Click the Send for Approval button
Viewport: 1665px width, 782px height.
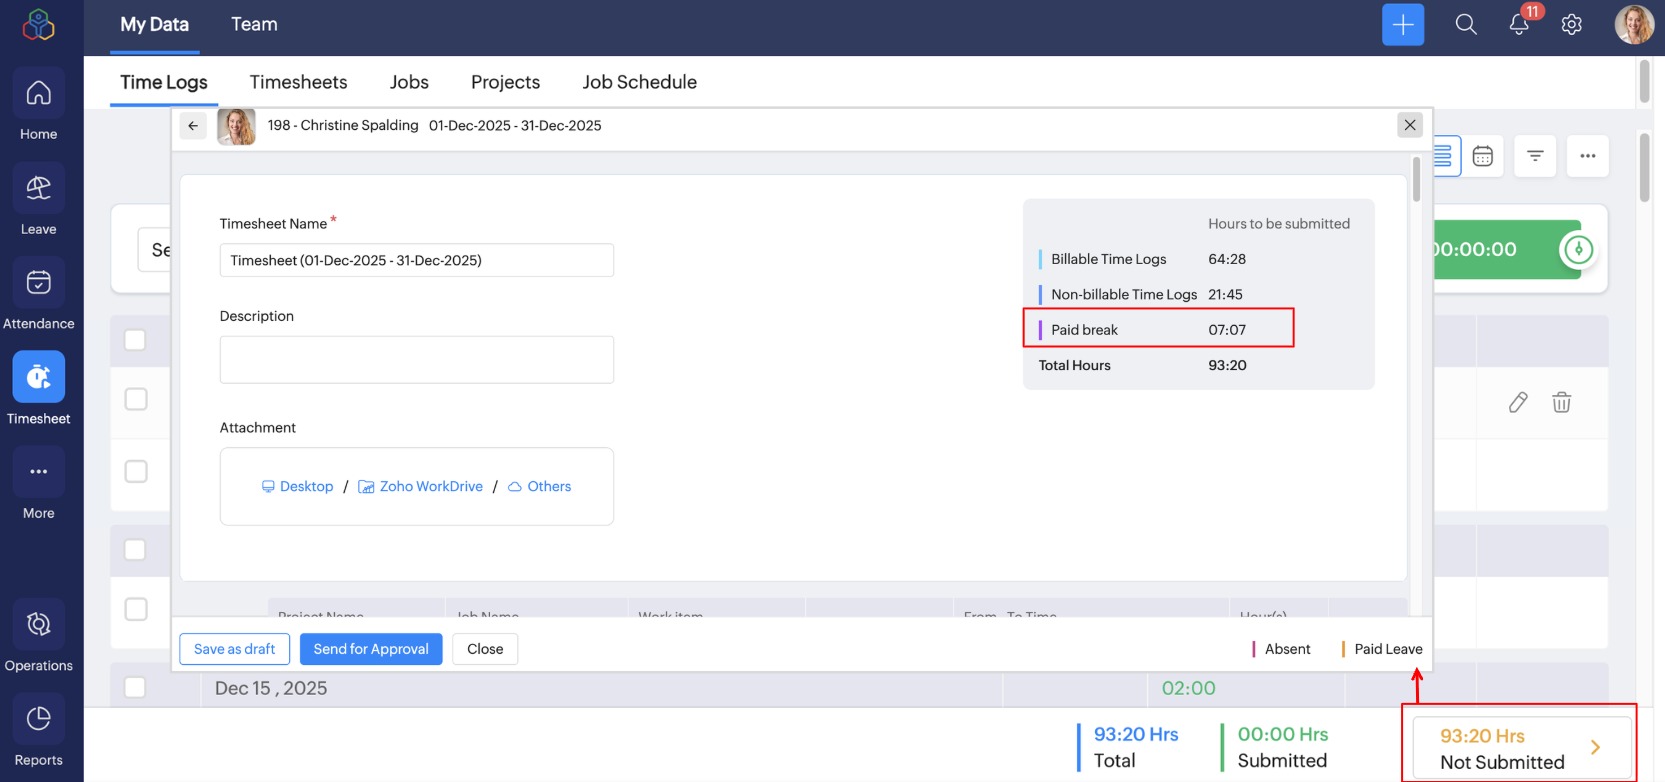(x=371, y=649)
